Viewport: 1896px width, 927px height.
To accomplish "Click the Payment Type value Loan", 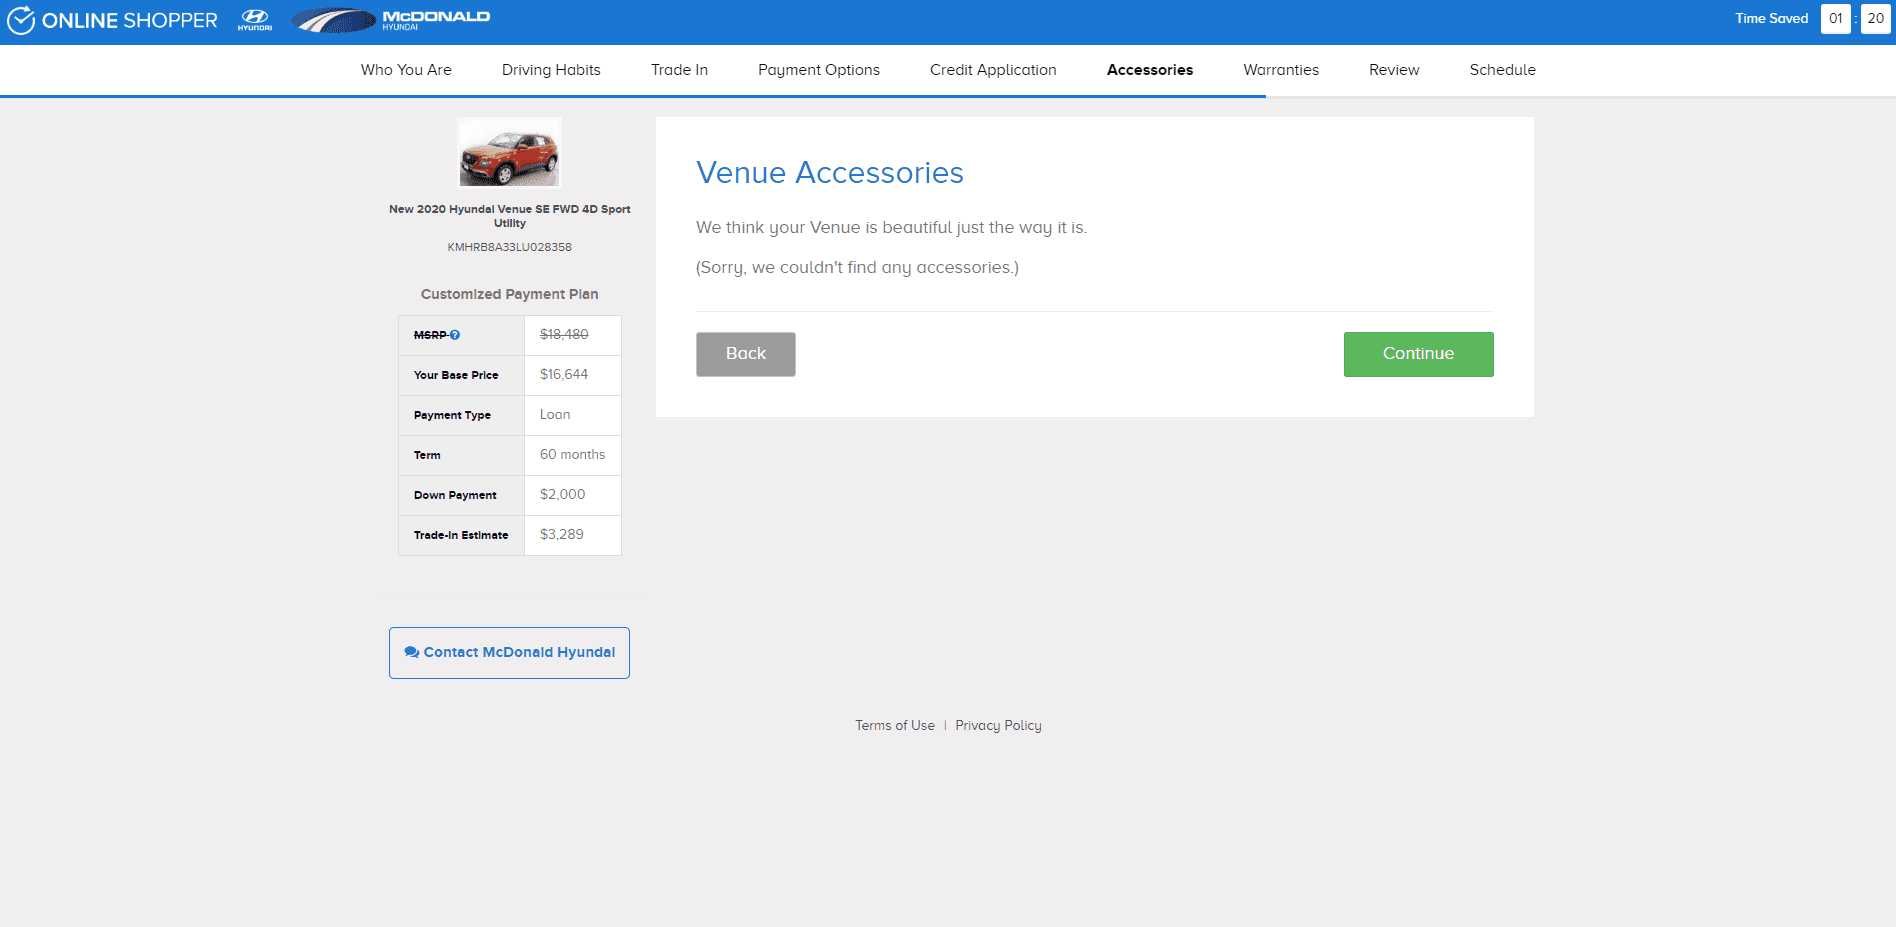I will 555,415.
